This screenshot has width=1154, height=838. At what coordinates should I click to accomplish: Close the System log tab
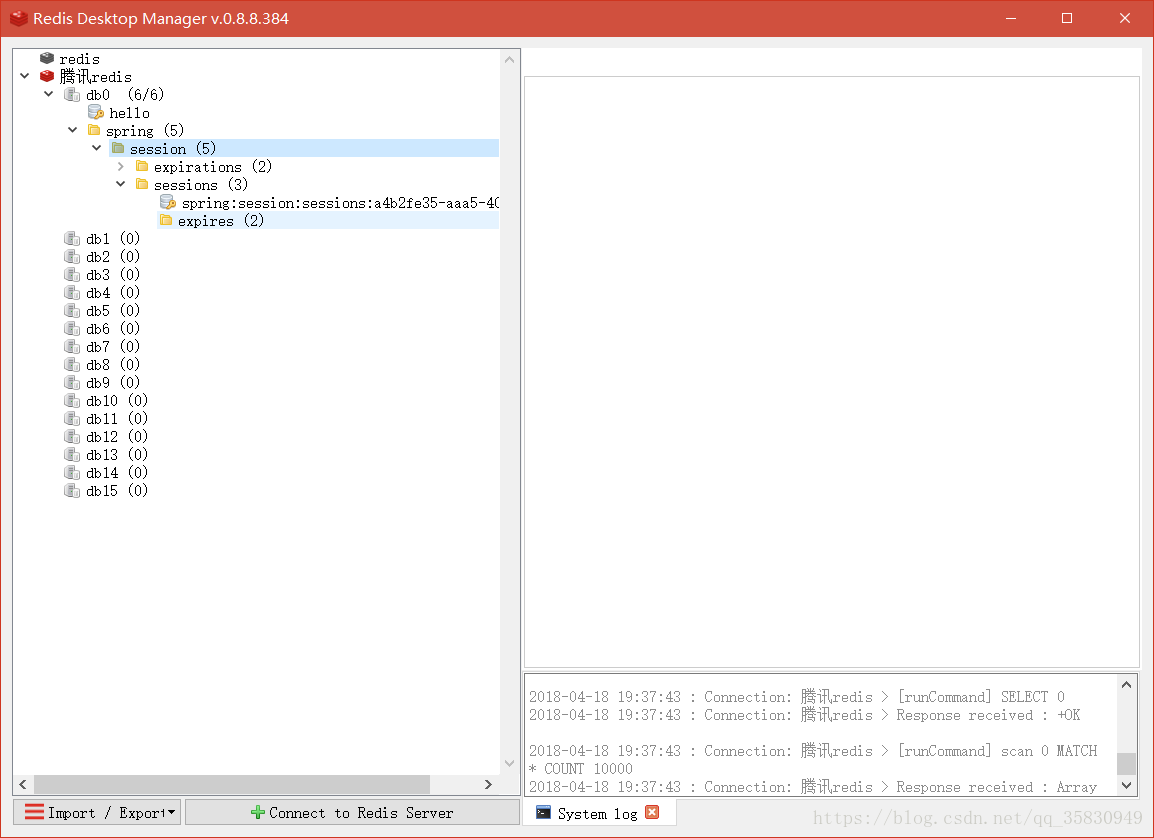click(652, 812)
